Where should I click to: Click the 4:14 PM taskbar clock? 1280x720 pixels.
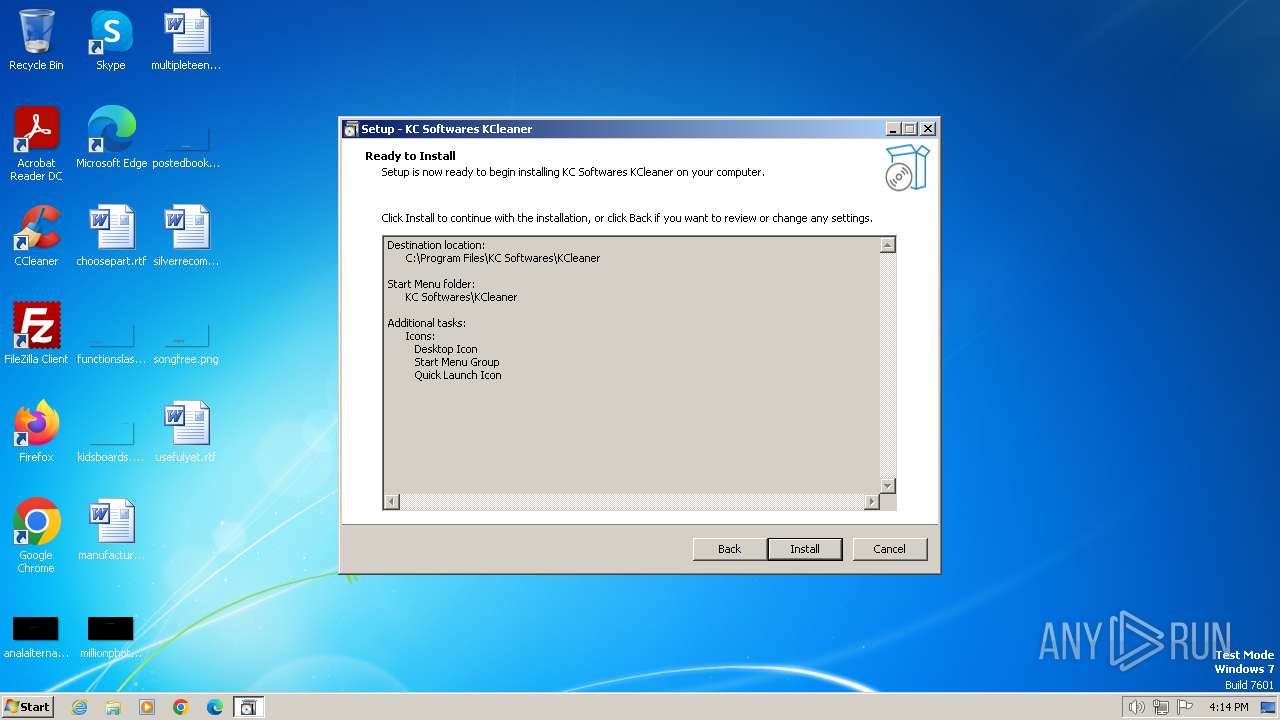tap(1229, 707)
